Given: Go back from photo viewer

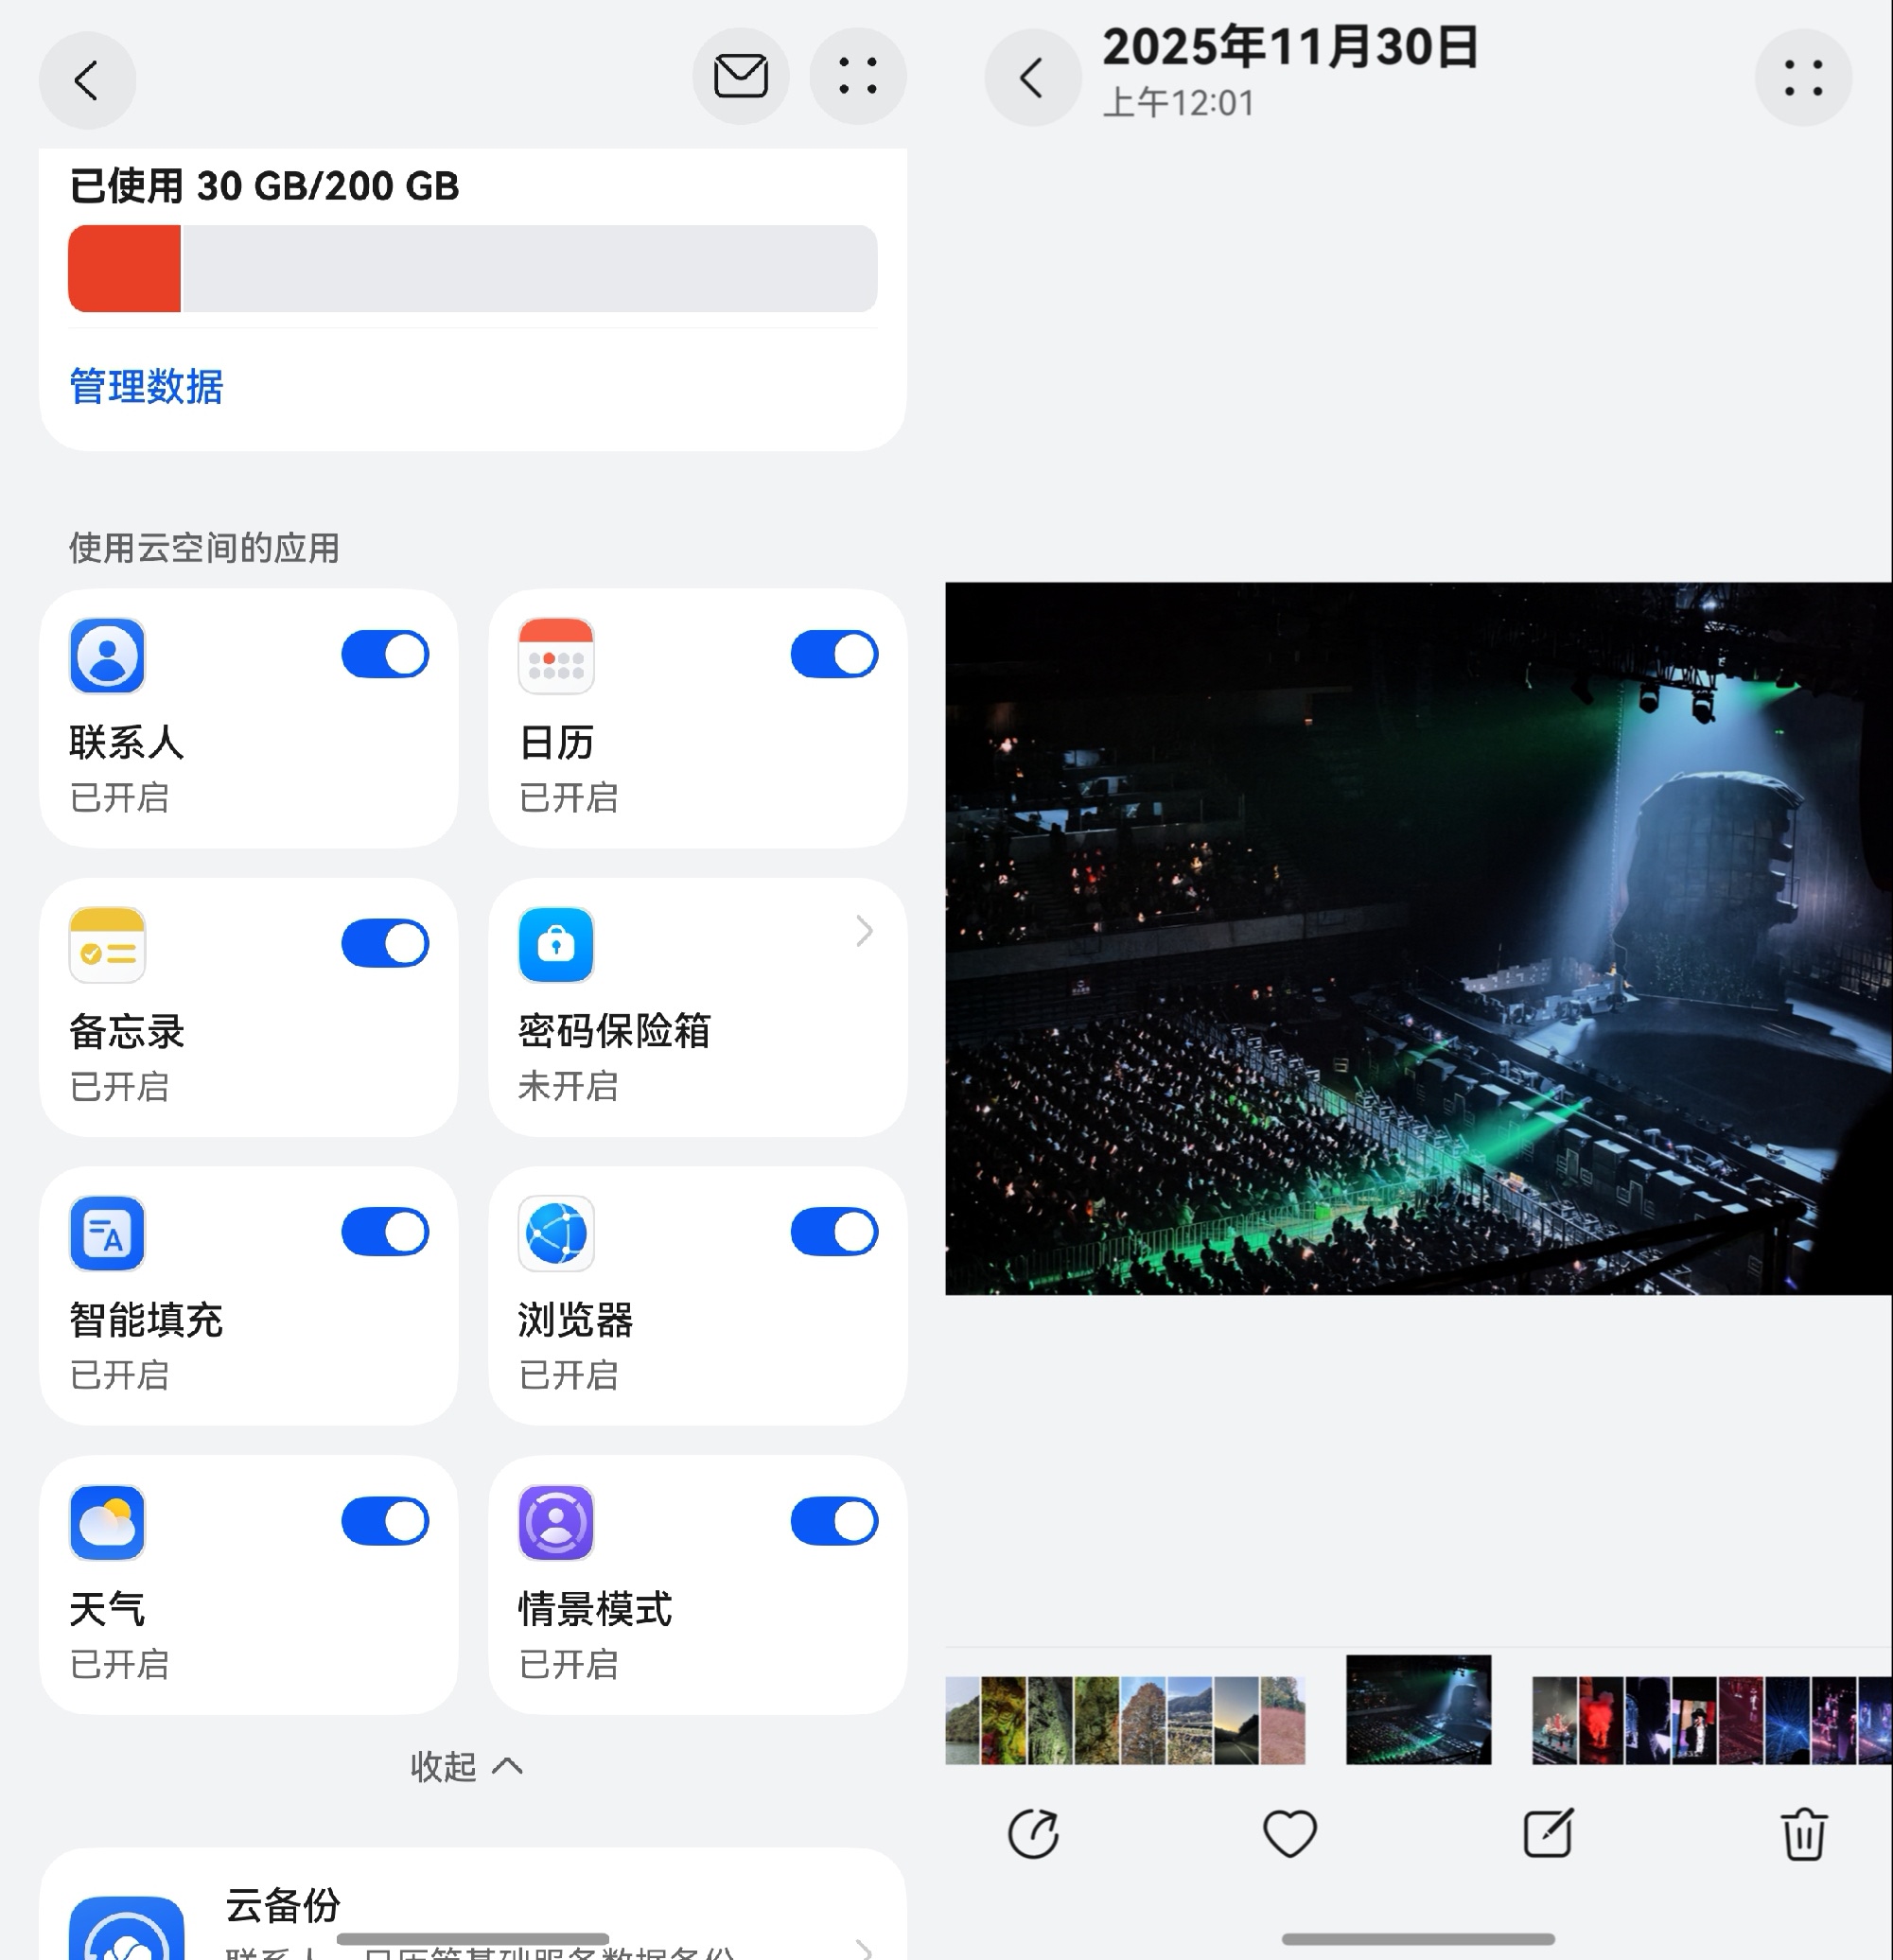Looking at the screenshot, I should pos(1032,78).
